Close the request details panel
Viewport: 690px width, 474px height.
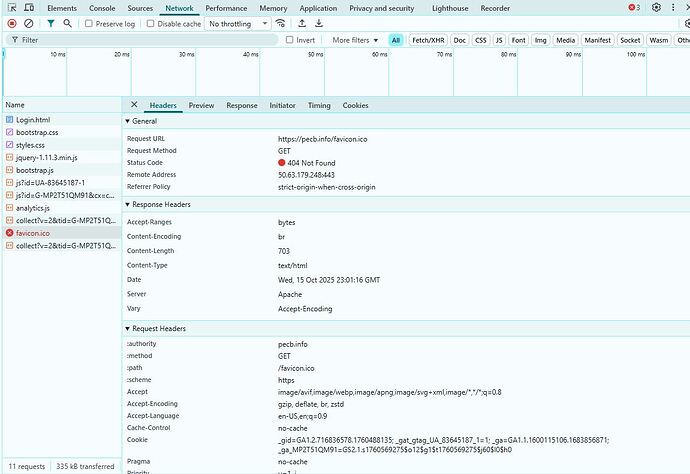(134, 105)
